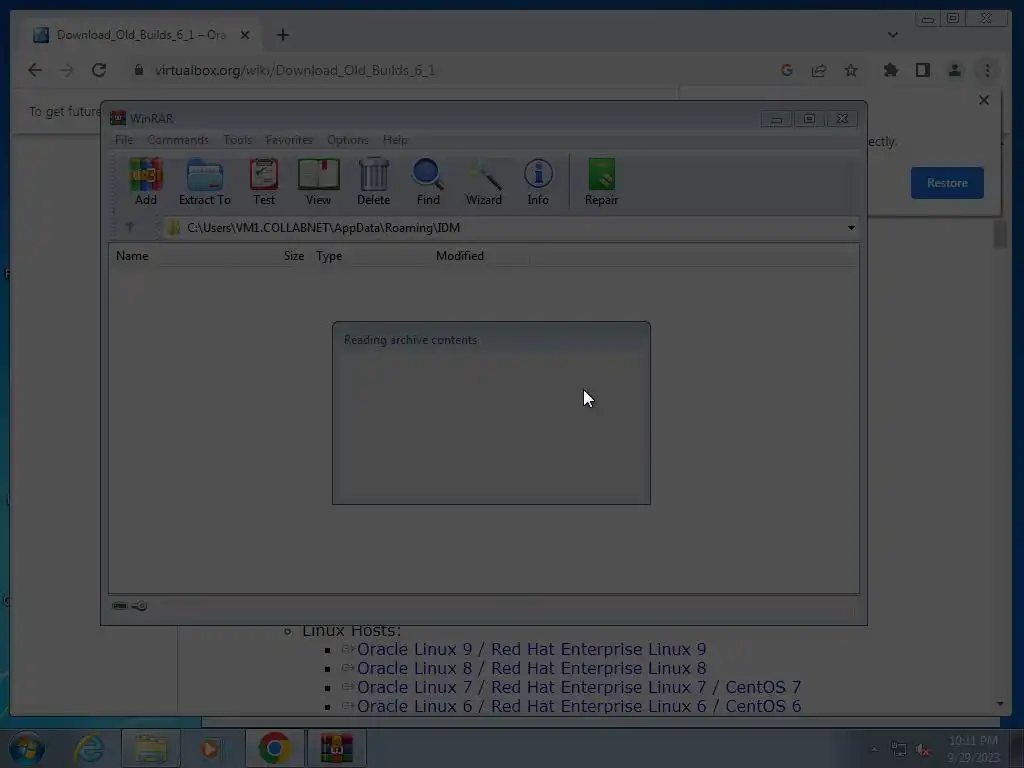Reload the page in Chrome
The height and width of the screenshot is (768, 1024).
tap(99, 70)
